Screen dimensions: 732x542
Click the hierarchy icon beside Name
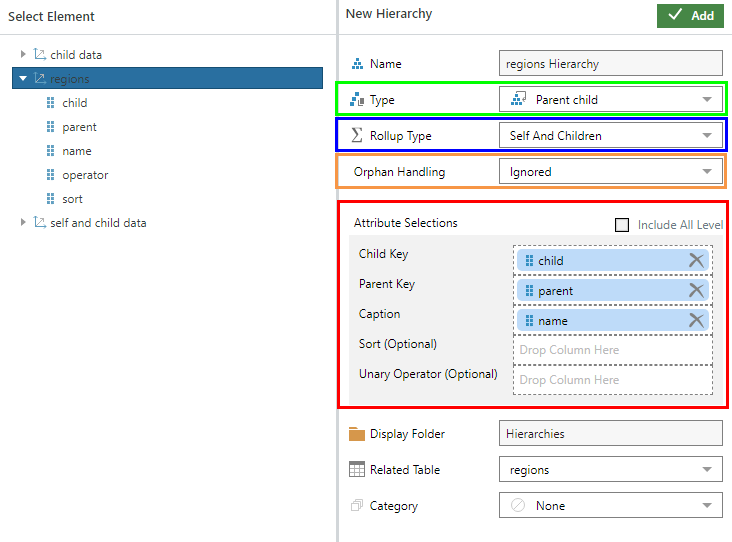356,64
